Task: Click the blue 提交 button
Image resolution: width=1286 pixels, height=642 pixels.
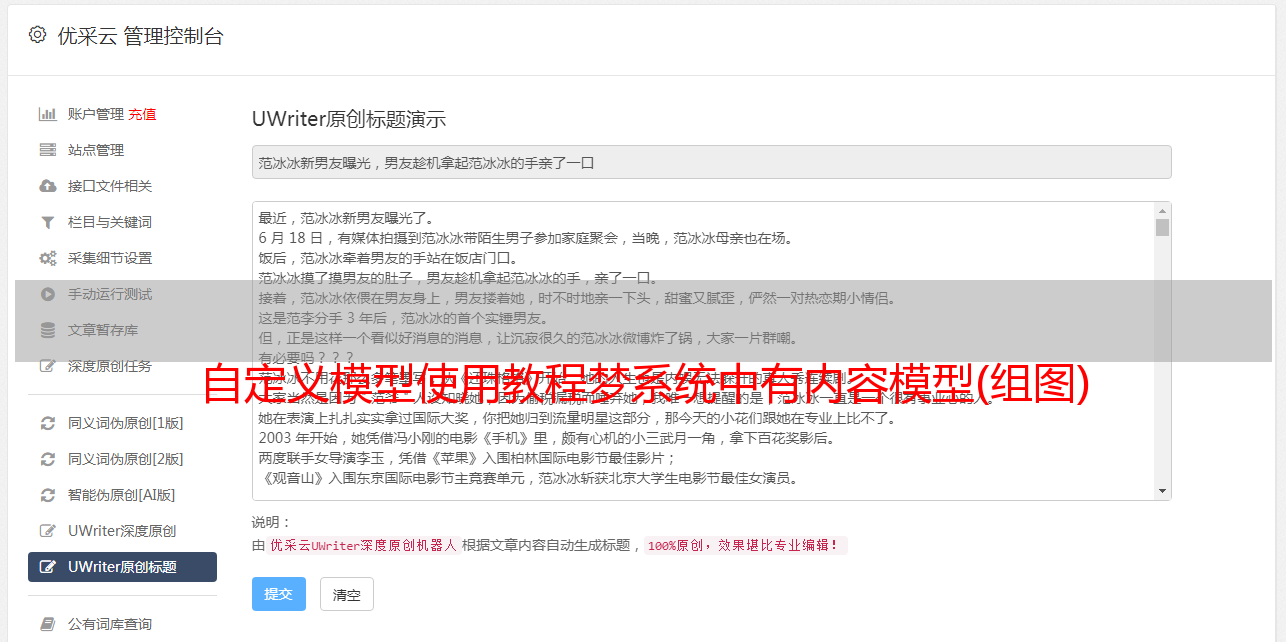Action: 279,594
